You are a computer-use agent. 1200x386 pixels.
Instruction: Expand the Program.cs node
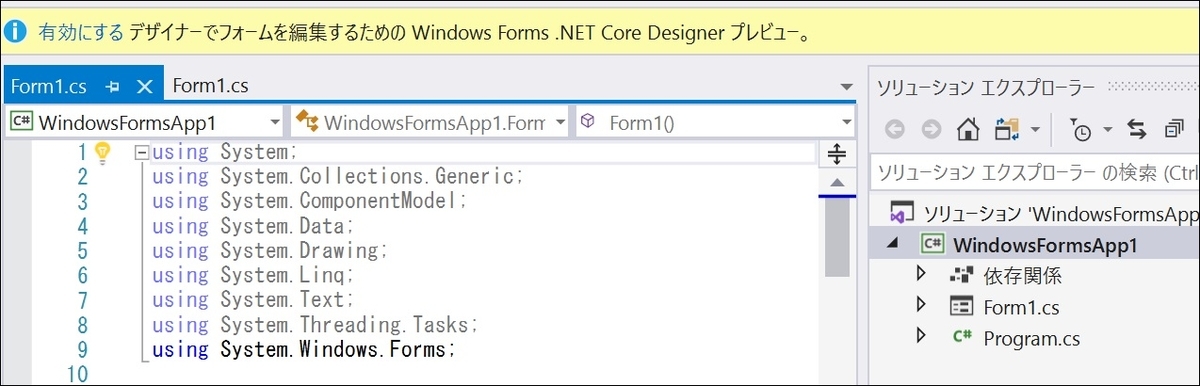[922, 336]
